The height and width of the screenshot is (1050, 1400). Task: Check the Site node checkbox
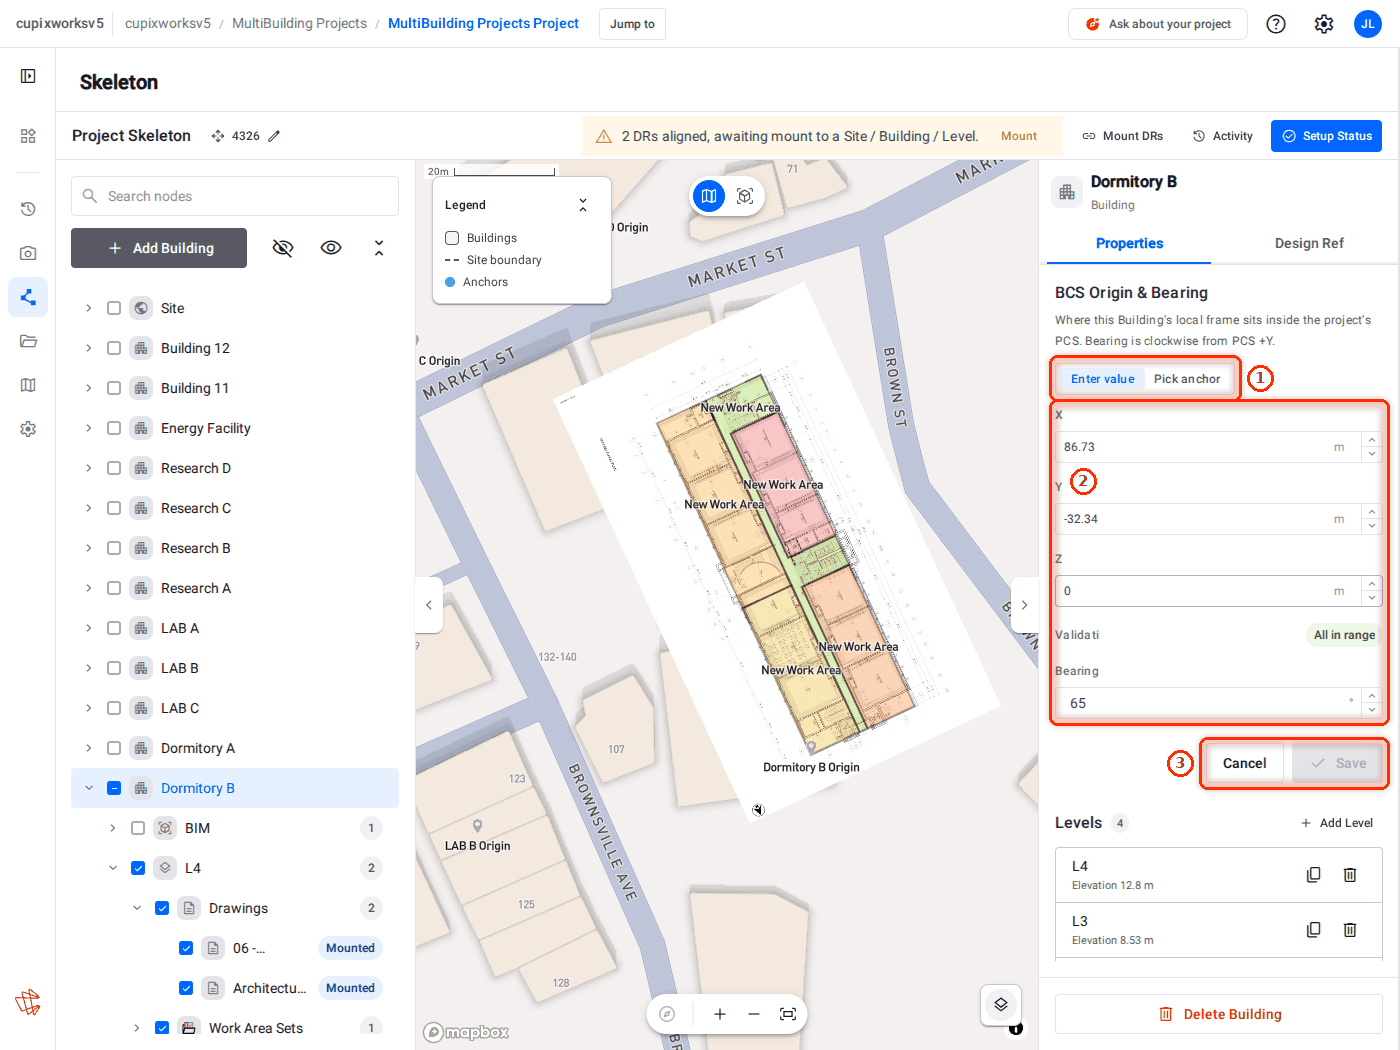[114, 308]
